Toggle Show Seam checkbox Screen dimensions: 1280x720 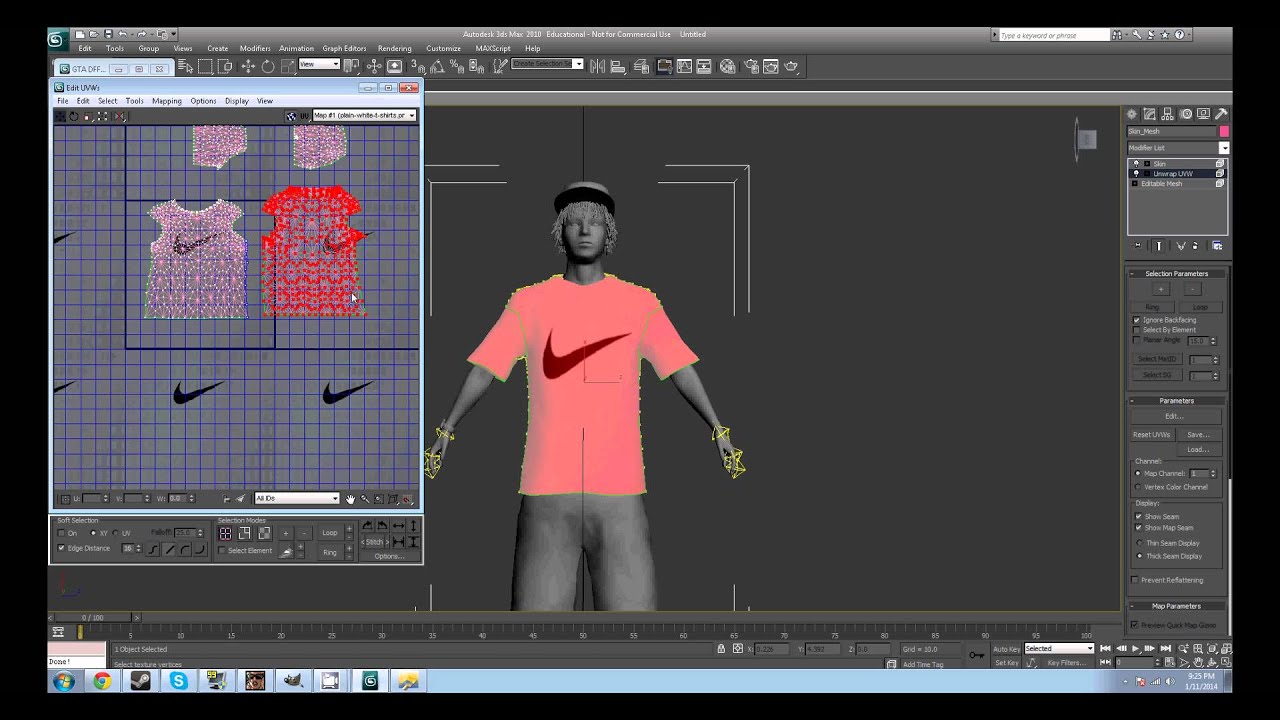[1138, 517]
